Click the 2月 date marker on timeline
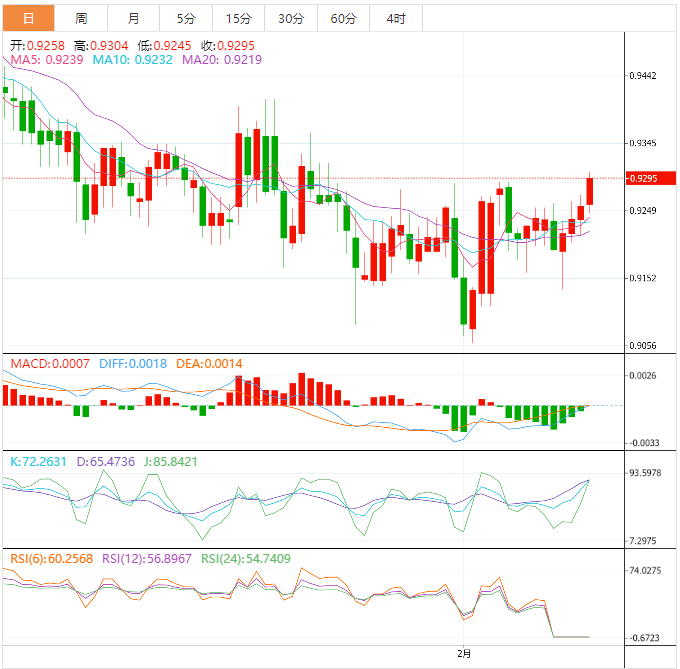The image size is (680, 669). pos(463,653)
